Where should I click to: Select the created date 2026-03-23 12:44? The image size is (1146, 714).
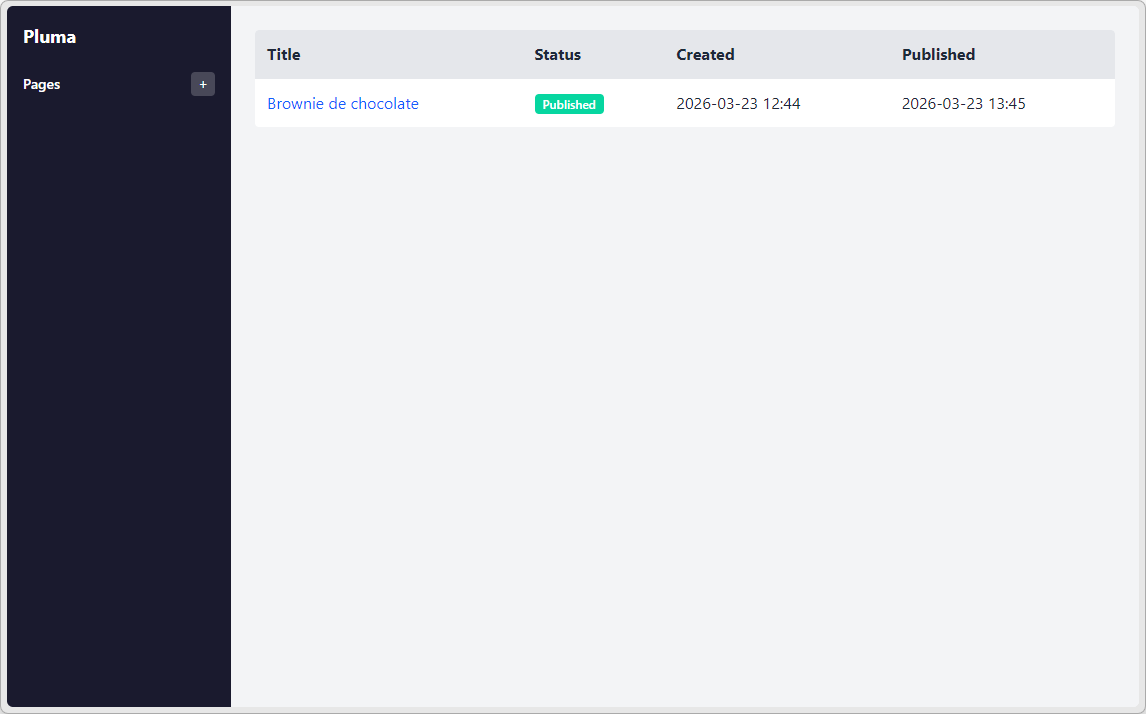(x=738, y=104)
